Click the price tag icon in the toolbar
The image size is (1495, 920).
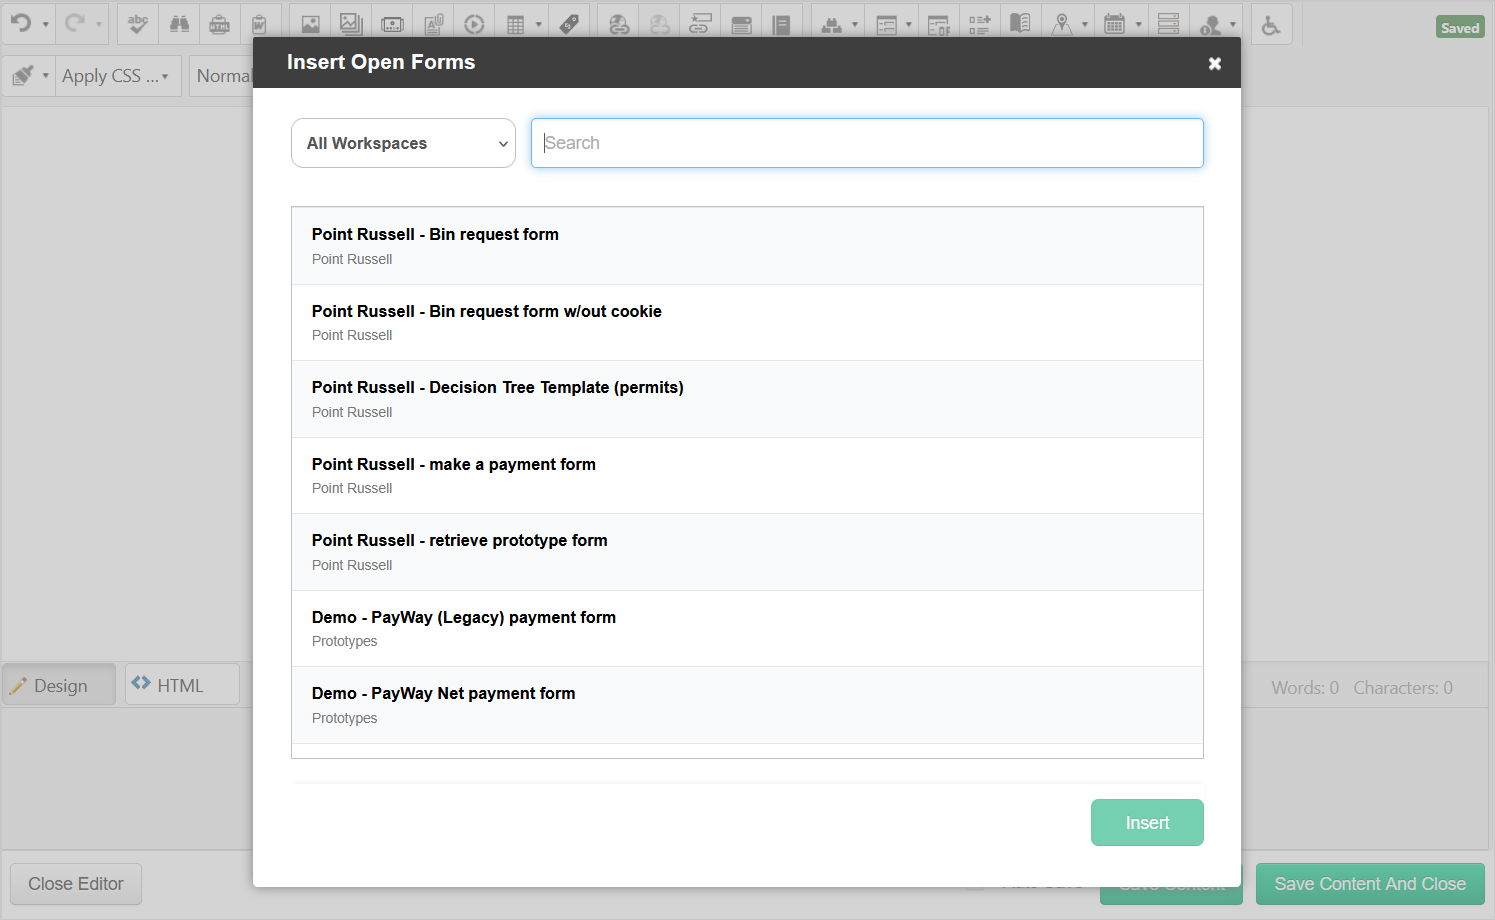569,22
